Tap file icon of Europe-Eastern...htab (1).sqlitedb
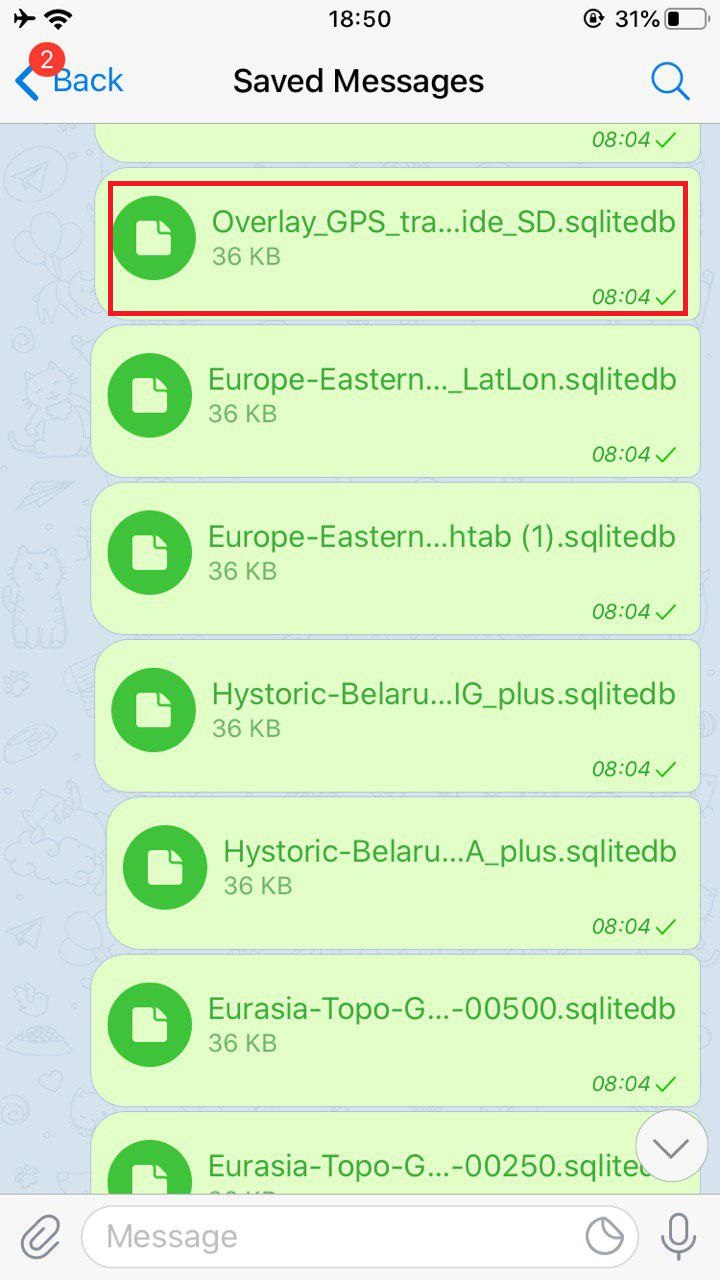 [x=150, y=552]
